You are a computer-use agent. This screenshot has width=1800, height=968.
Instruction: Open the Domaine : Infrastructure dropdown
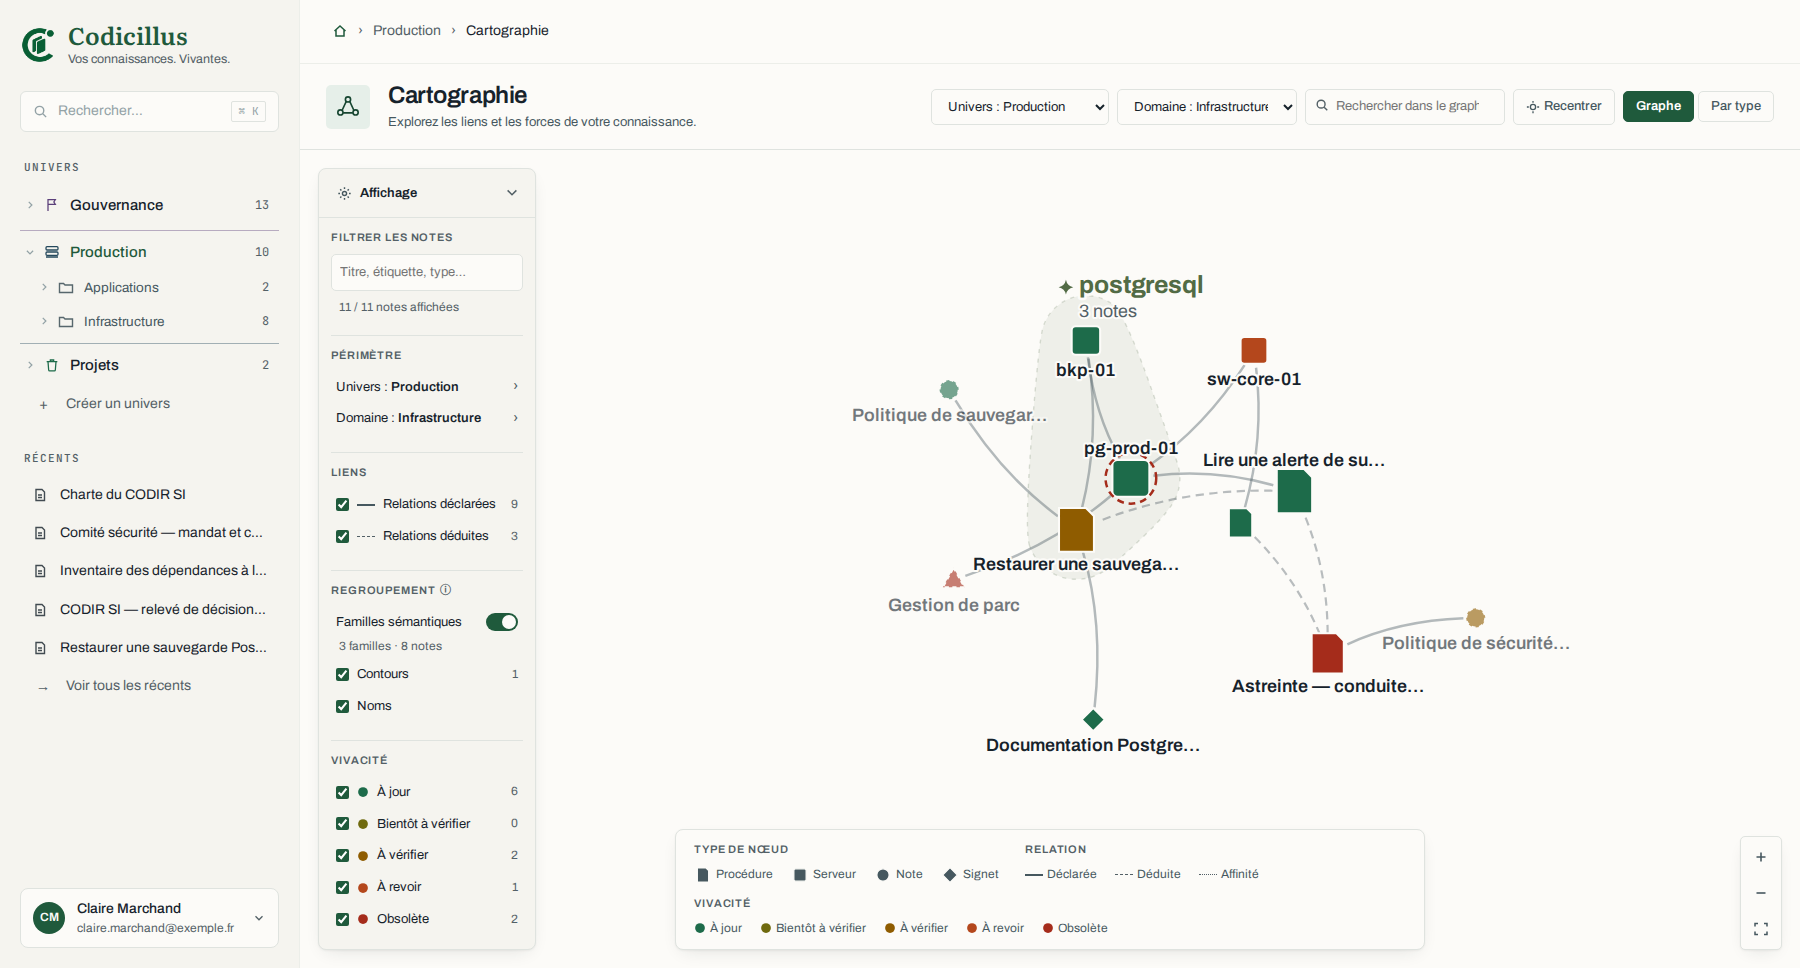[x=1206, y=107]
